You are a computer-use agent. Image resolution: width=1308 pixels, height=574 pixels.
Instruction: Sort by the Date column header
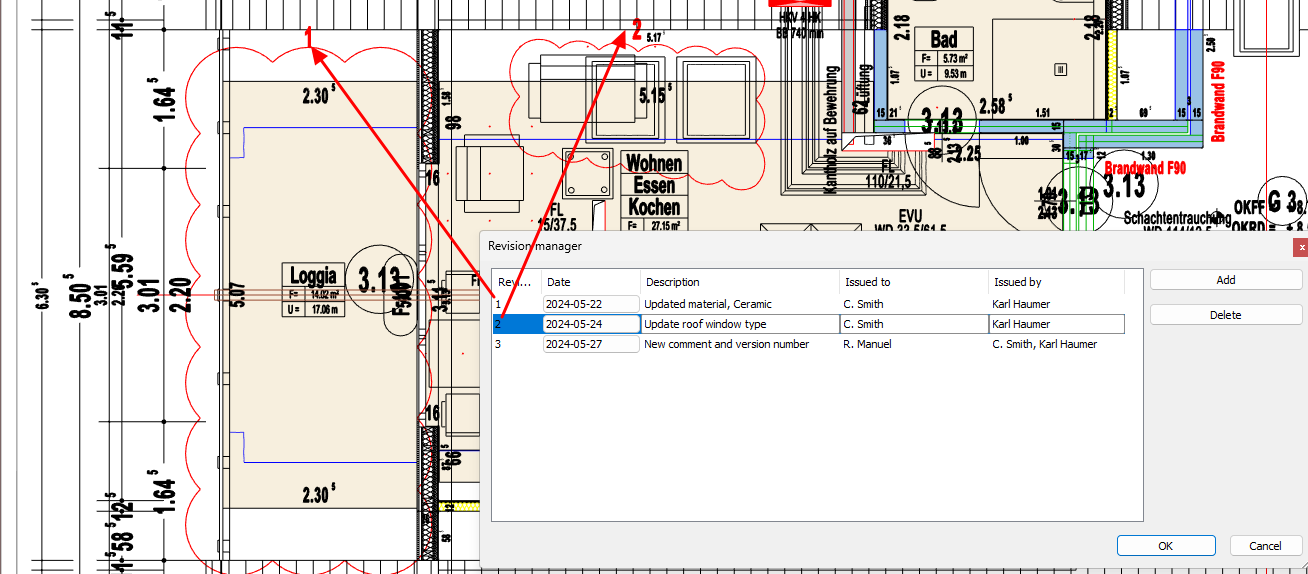590,282
